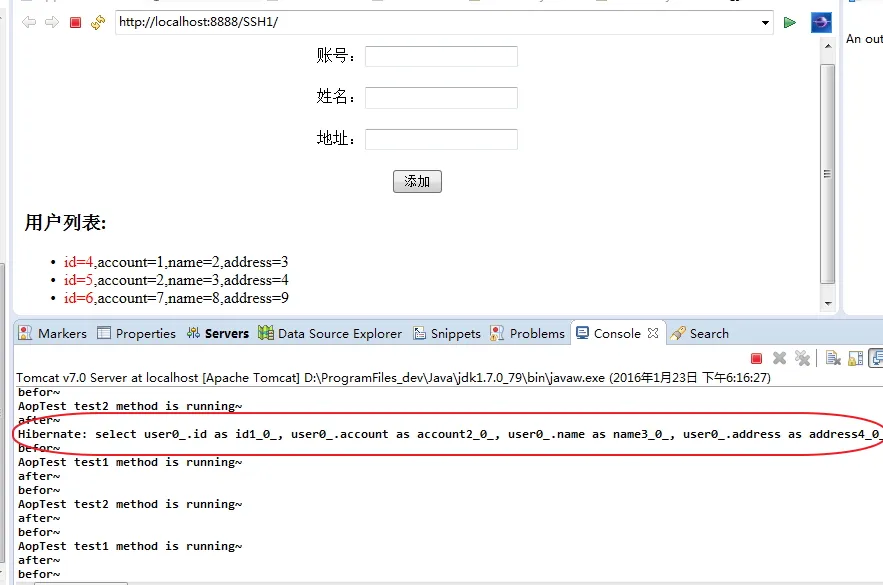This screenshot has width=883, height=585.
Task: Close the Console view tab
Action: 653,333
